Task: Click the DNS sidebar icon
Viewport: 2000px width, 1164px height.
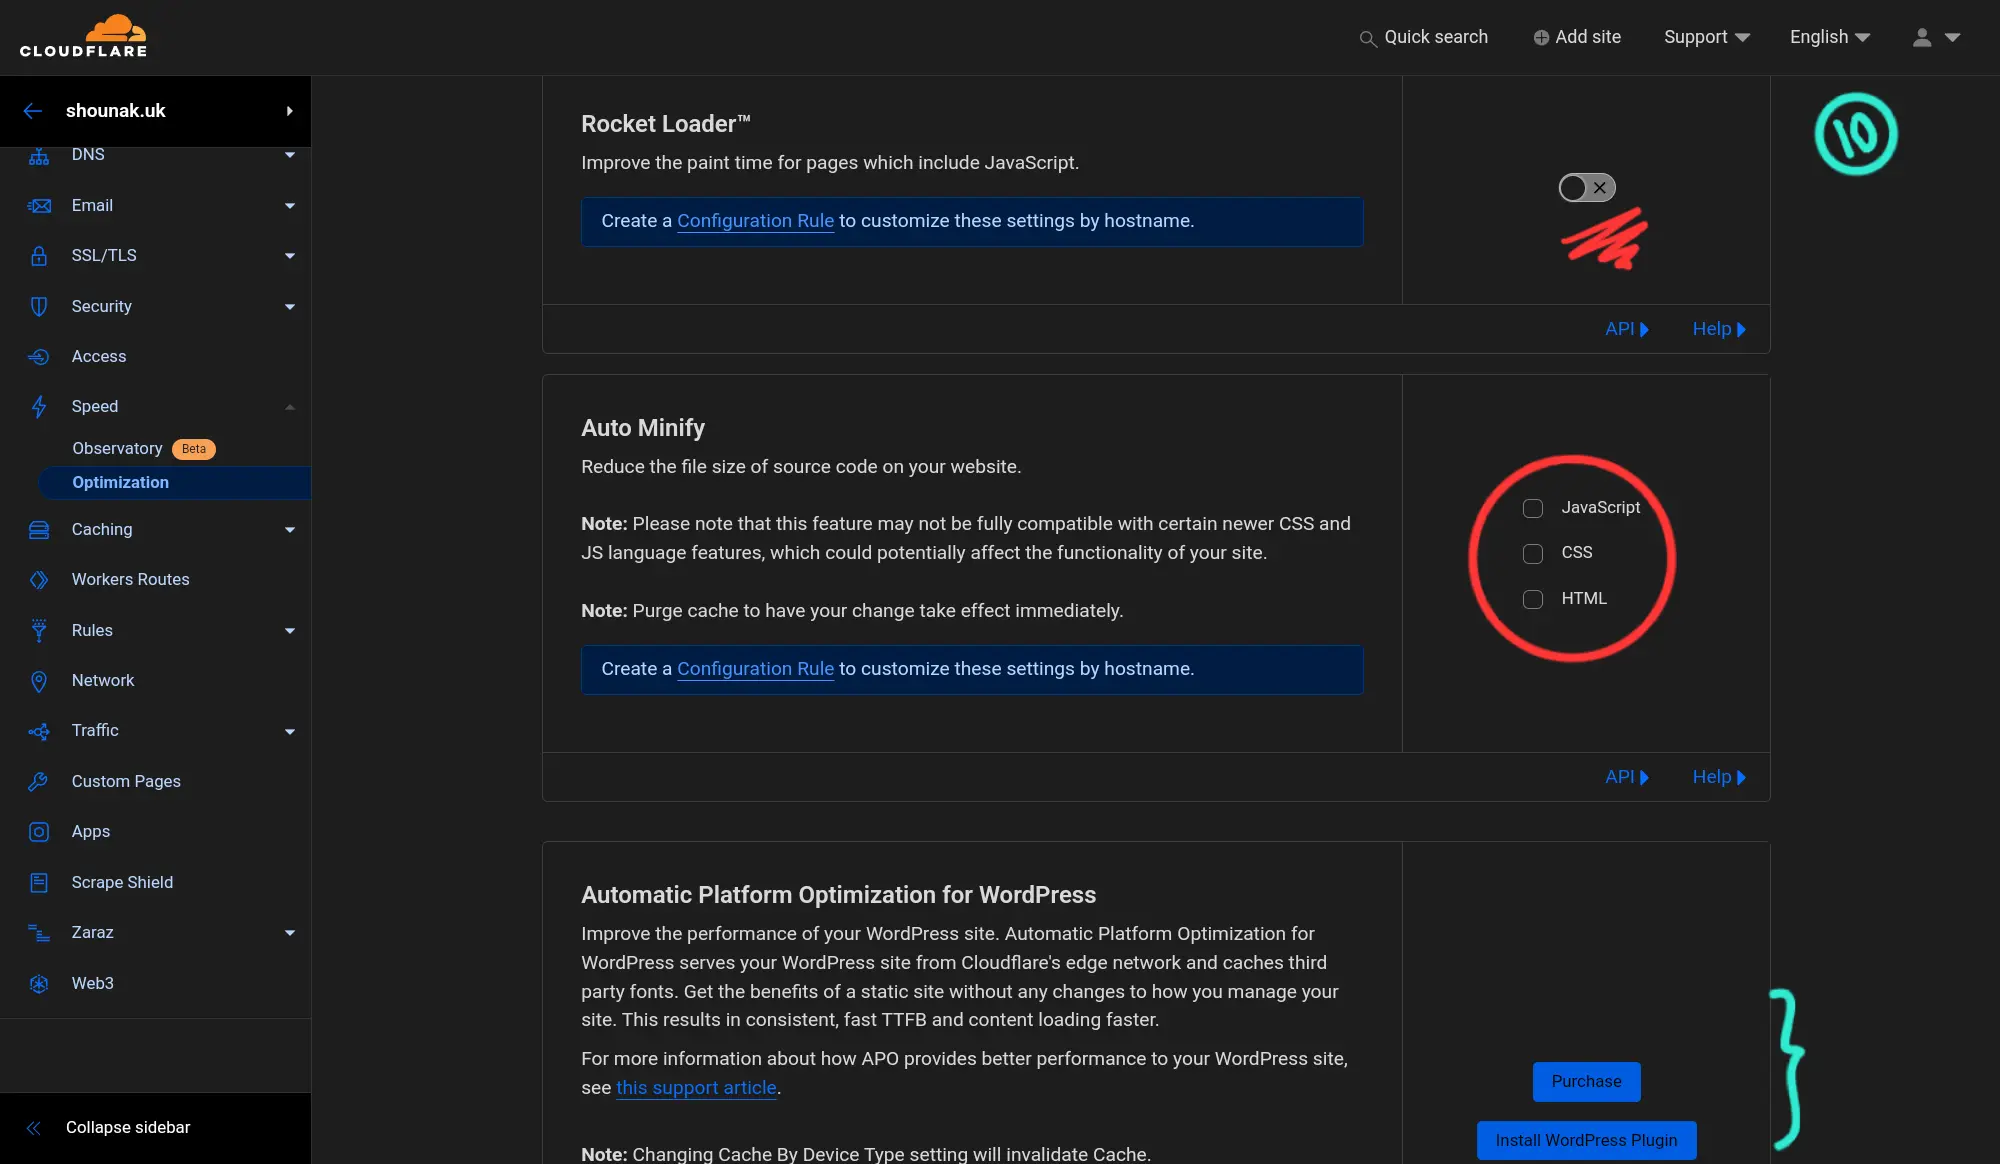Action: pyautogui.click(x=39, y=155)
